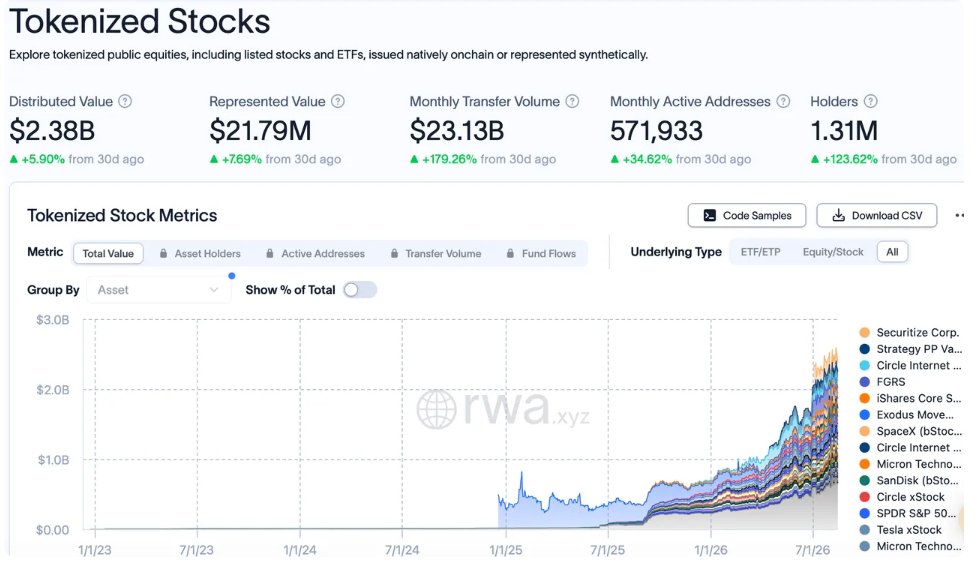Open the Monthly Active Addresses help icon
This screenshot has width=978, height=576.
[783, 101]
